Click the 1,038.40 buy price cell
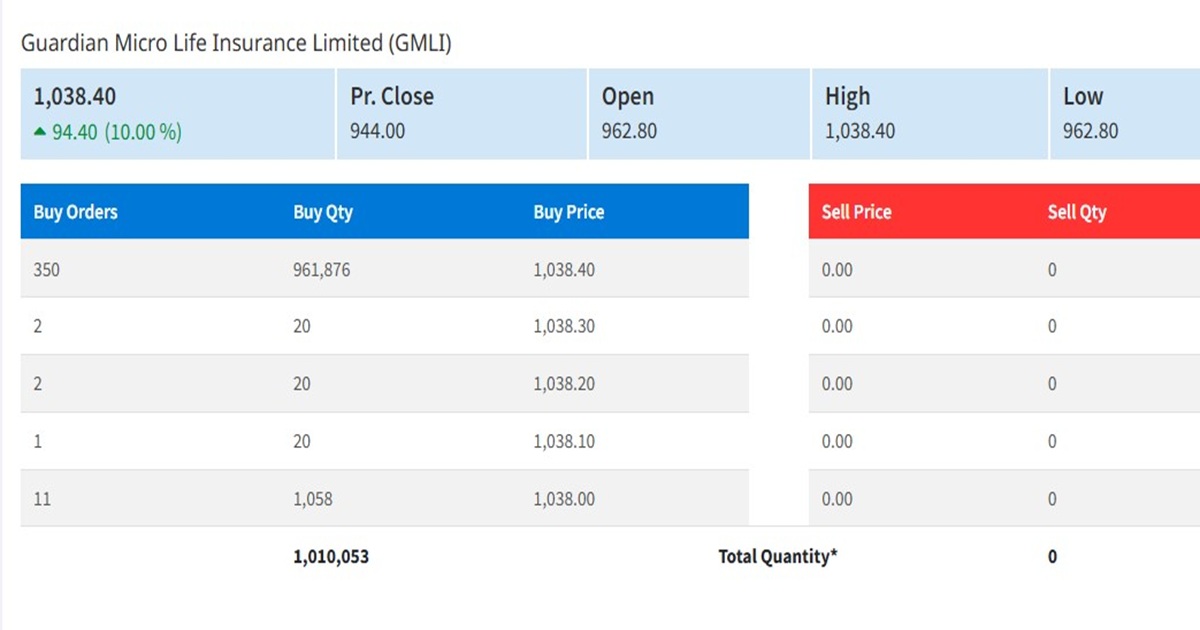 564,270
